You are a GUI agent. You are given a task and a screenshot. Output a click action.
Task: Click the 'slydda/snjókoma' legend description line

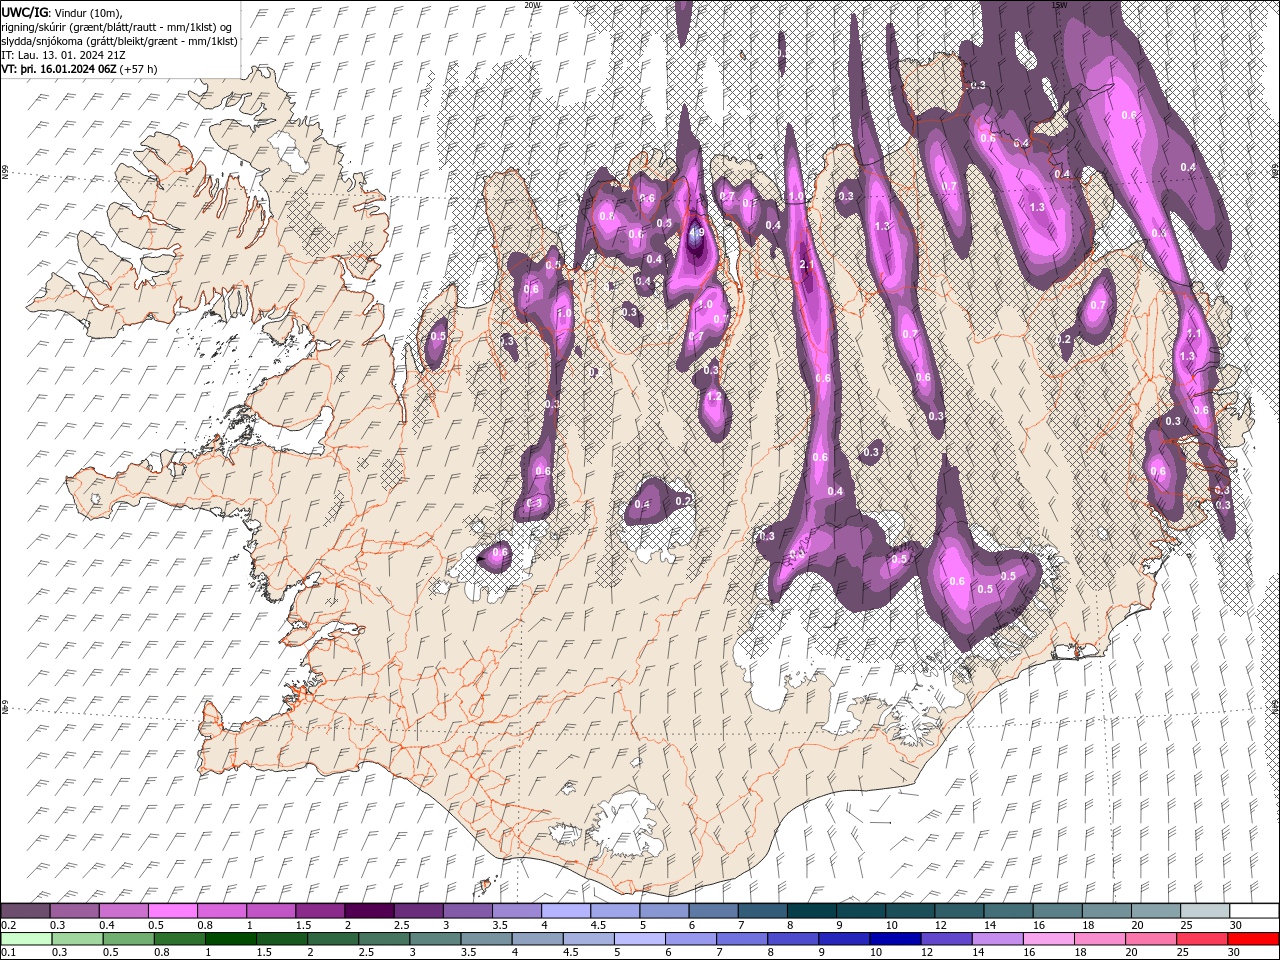point(119,41)
